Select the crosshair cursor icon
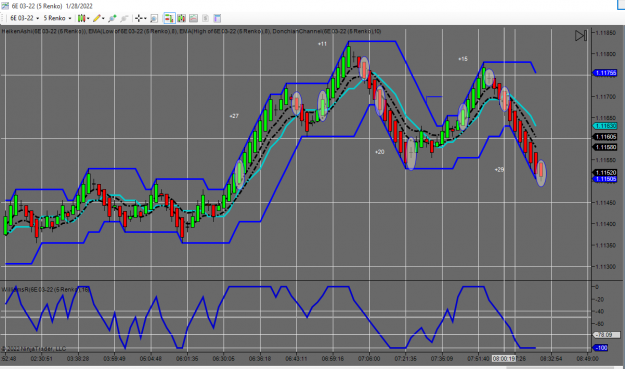The image size is (625, 369). [x=139, y=18]
